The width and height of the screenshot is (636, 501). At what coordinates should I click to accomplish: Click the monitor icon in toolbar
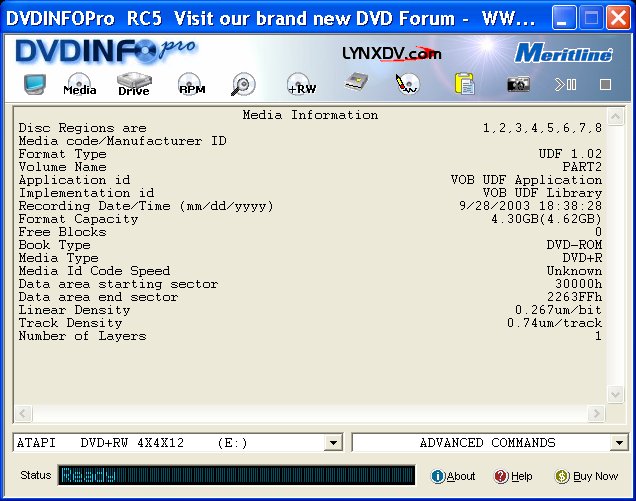pyautogui.click(x=34, y=84)
